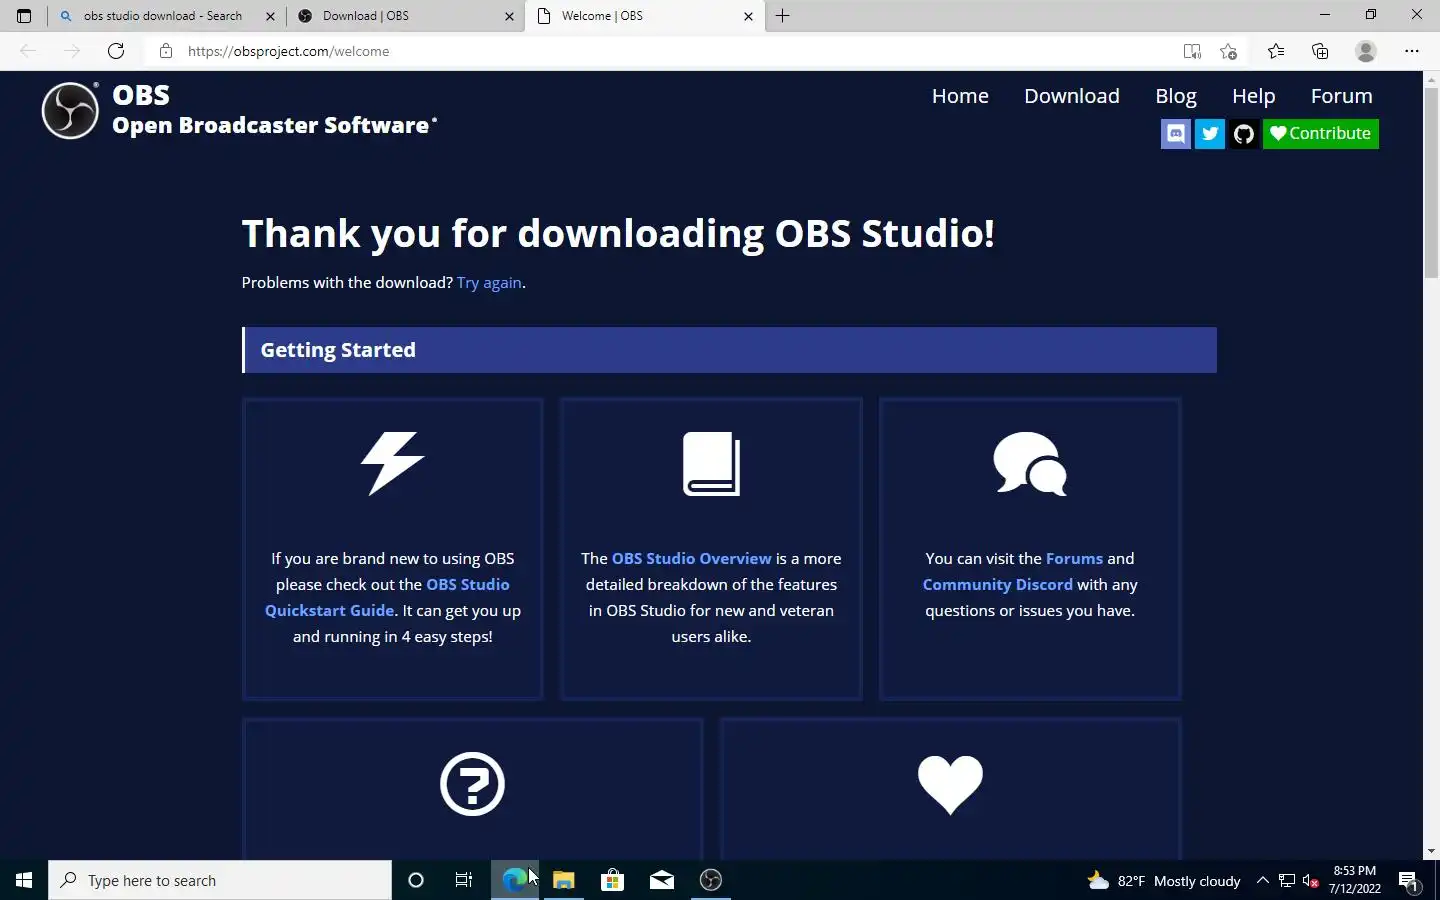Click the vertical page scrollbar thumb
1440x900 pixels.
tap(1431, 185)
